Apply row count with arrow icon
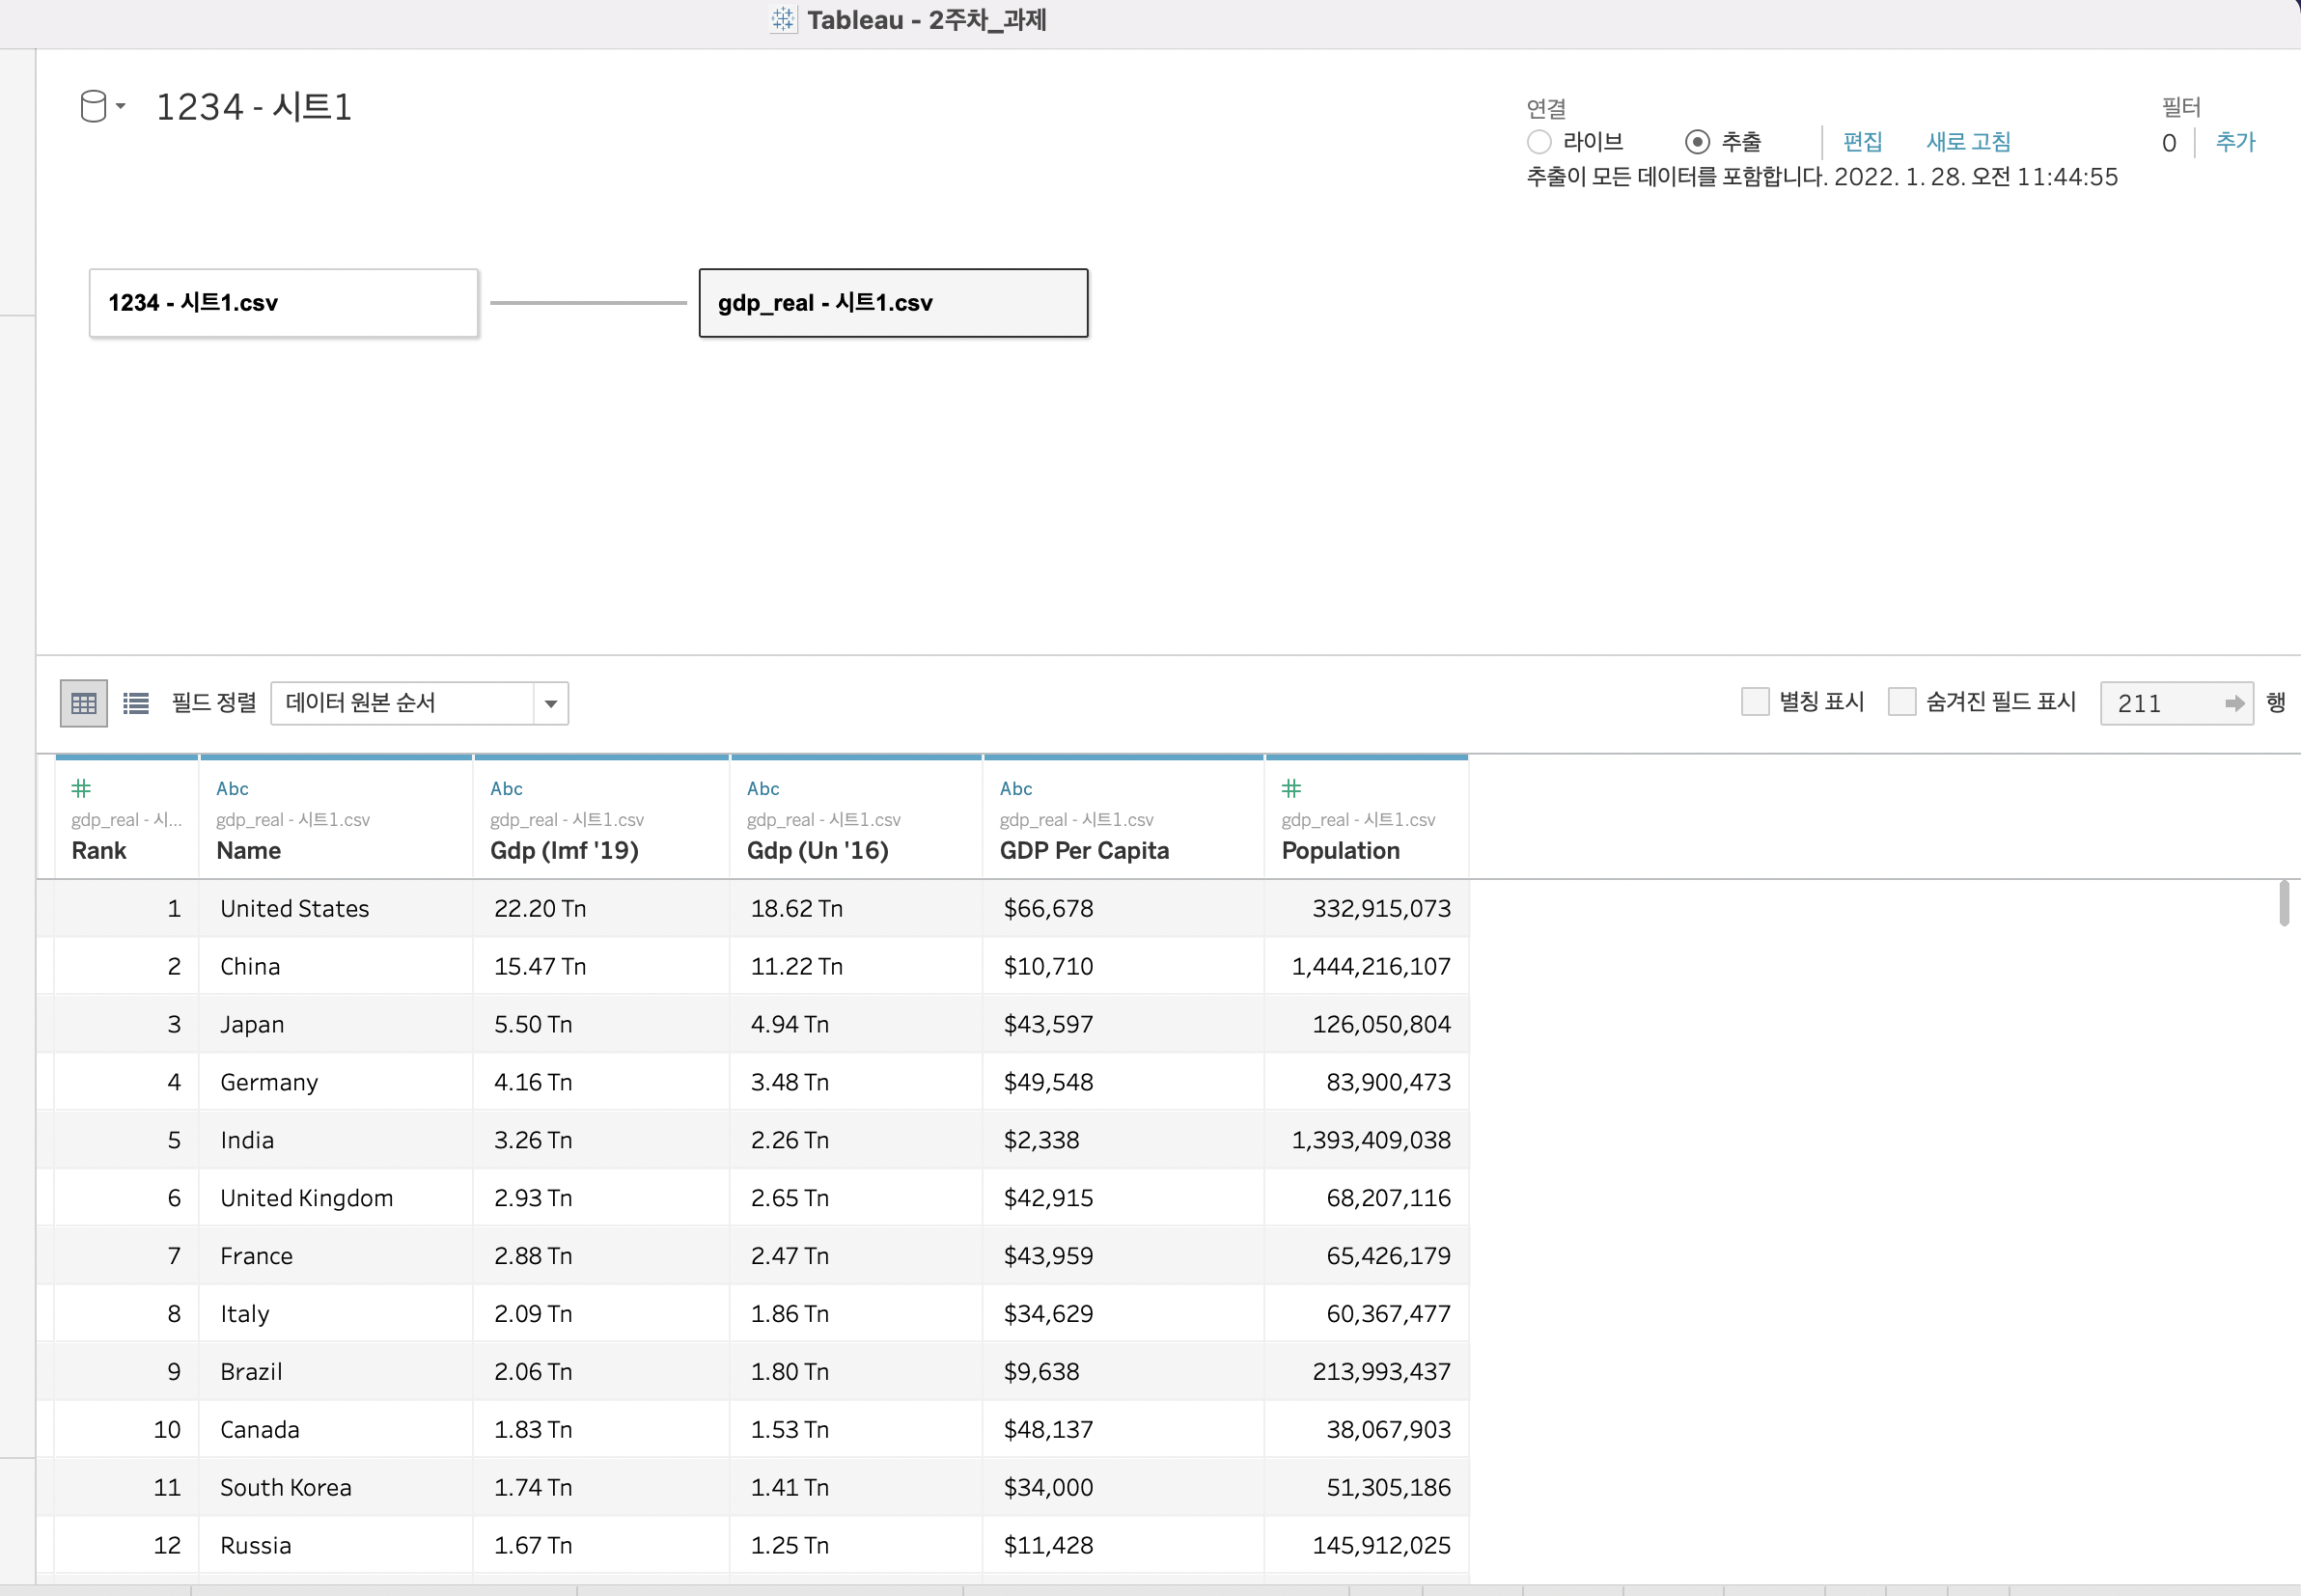 coord(2234,703)
